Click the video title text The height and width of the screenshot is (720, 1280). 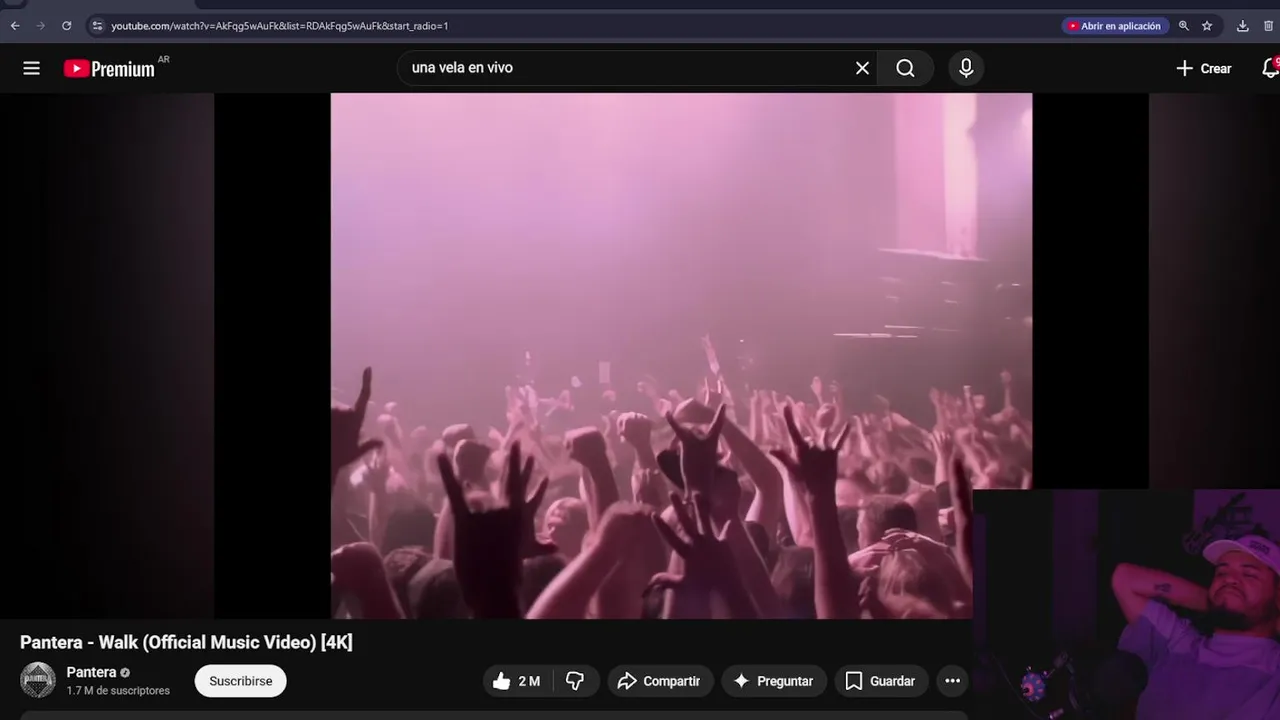click(186, 642)
